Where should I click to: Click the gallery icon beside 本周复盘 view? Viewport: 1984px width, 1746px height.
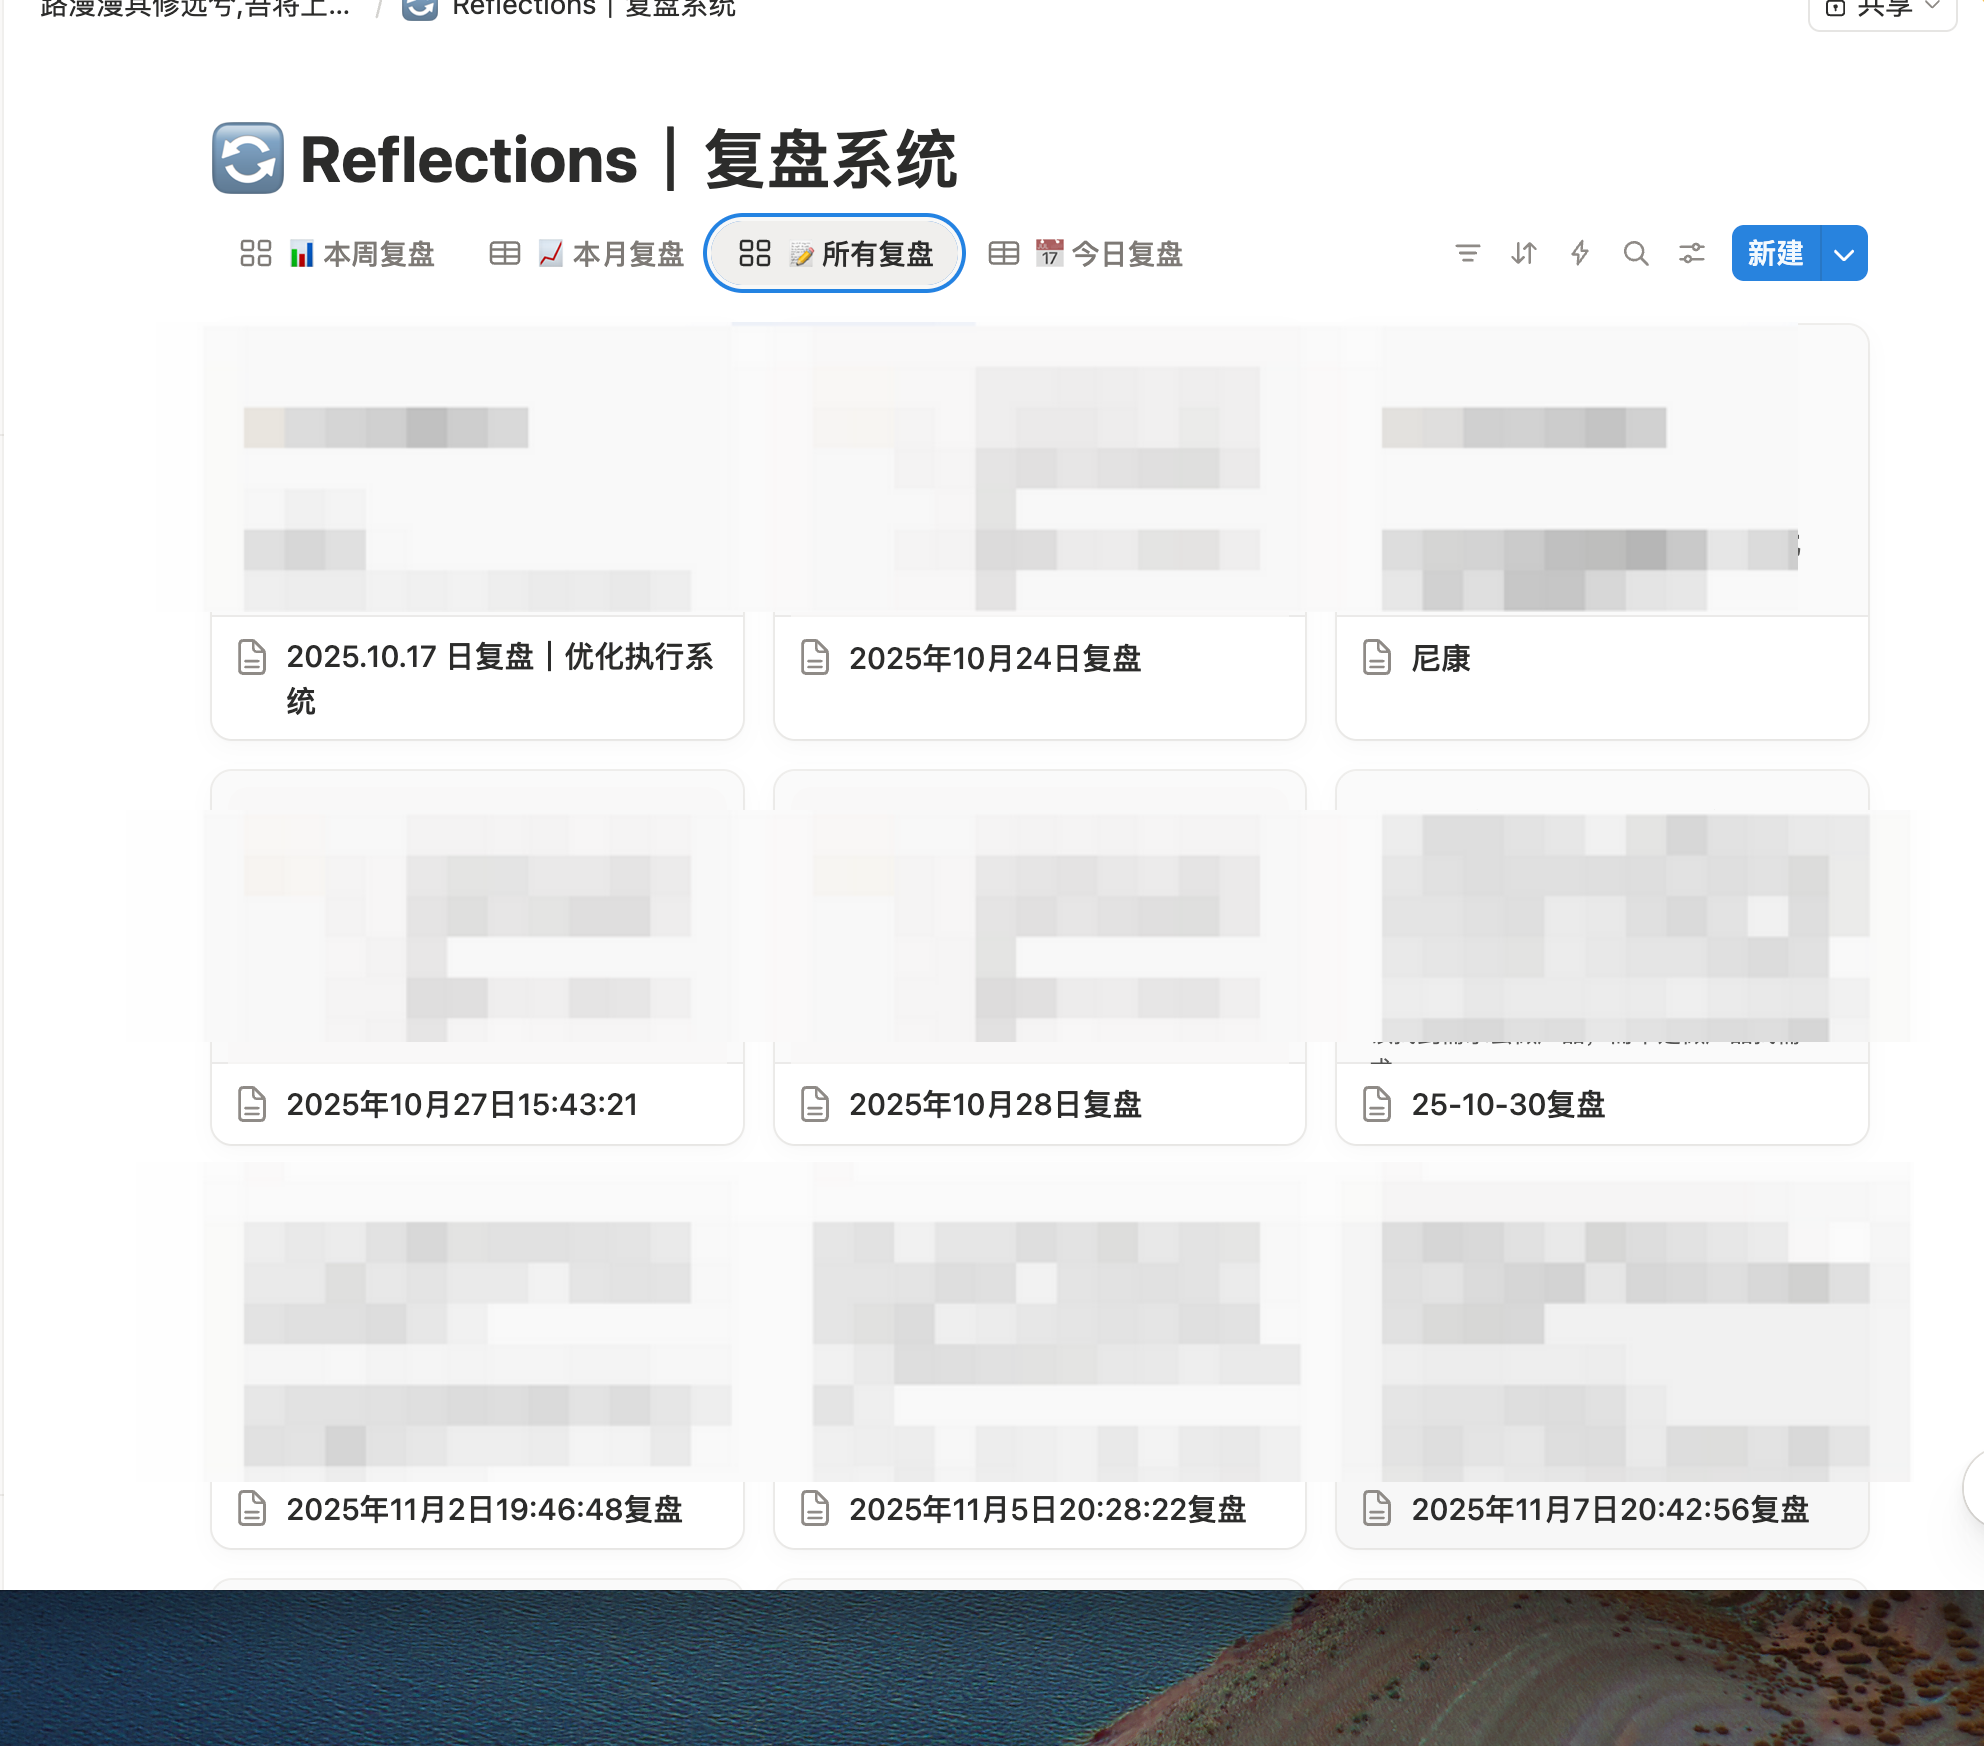click(x=253, y=254)
